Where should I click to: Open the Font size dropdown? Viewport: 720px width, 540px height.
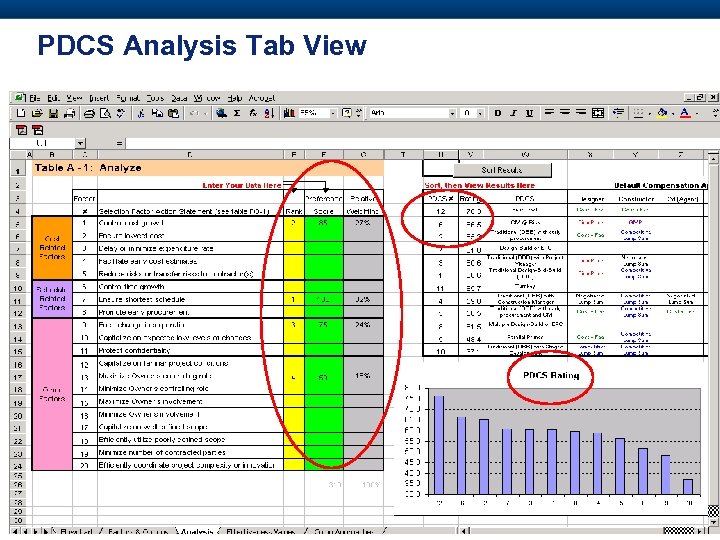point(480,113)
